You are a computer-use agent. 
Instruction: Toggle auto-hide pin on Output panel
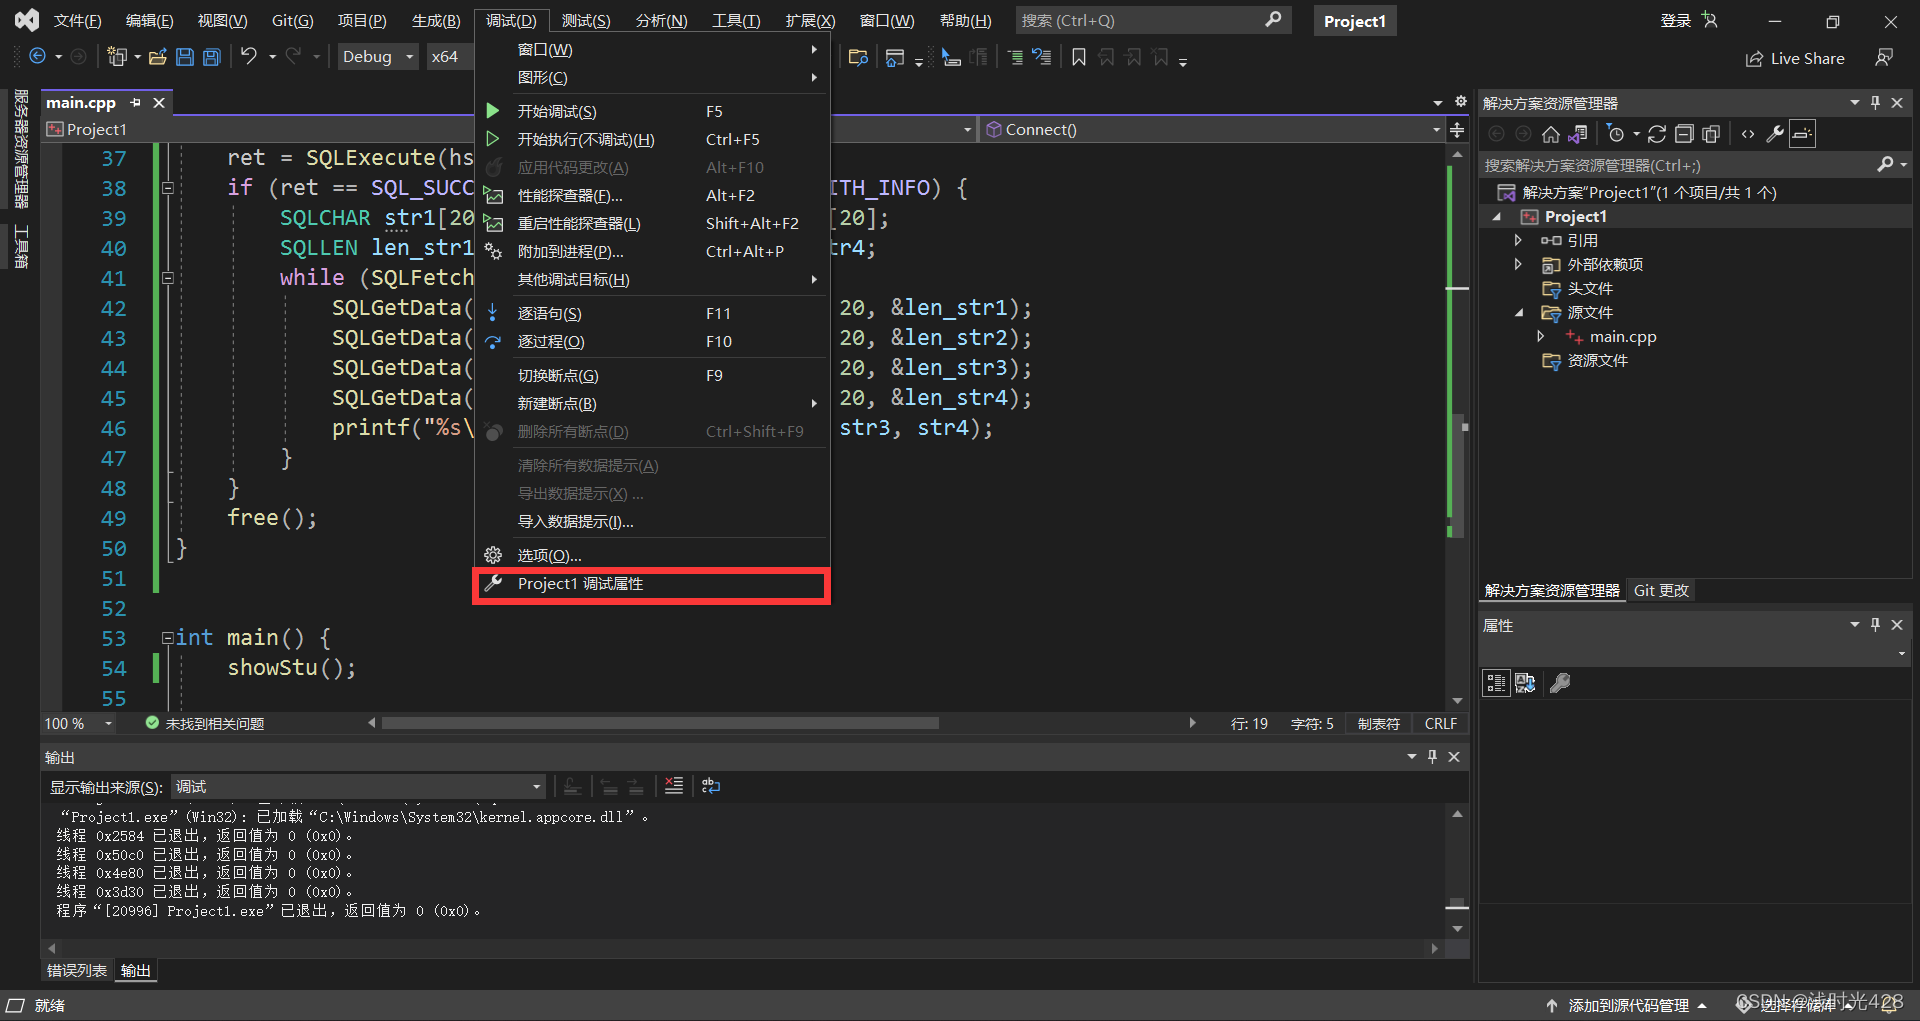(x=1432, y=757)
